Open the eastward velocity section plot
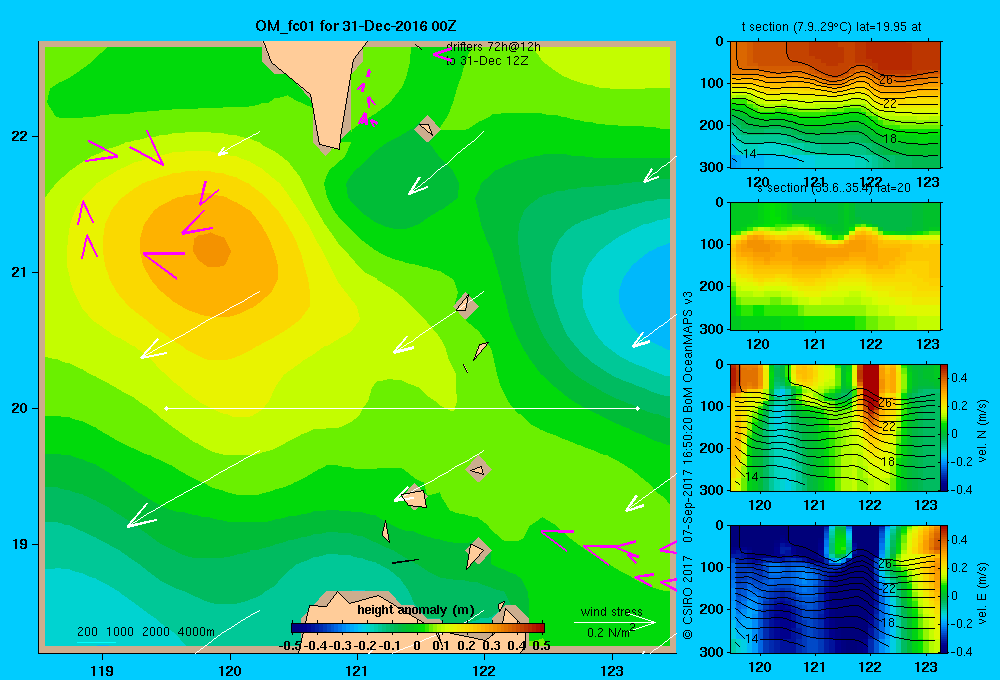This screenshot has width=1000, height=680. click(x=835, y=589)
